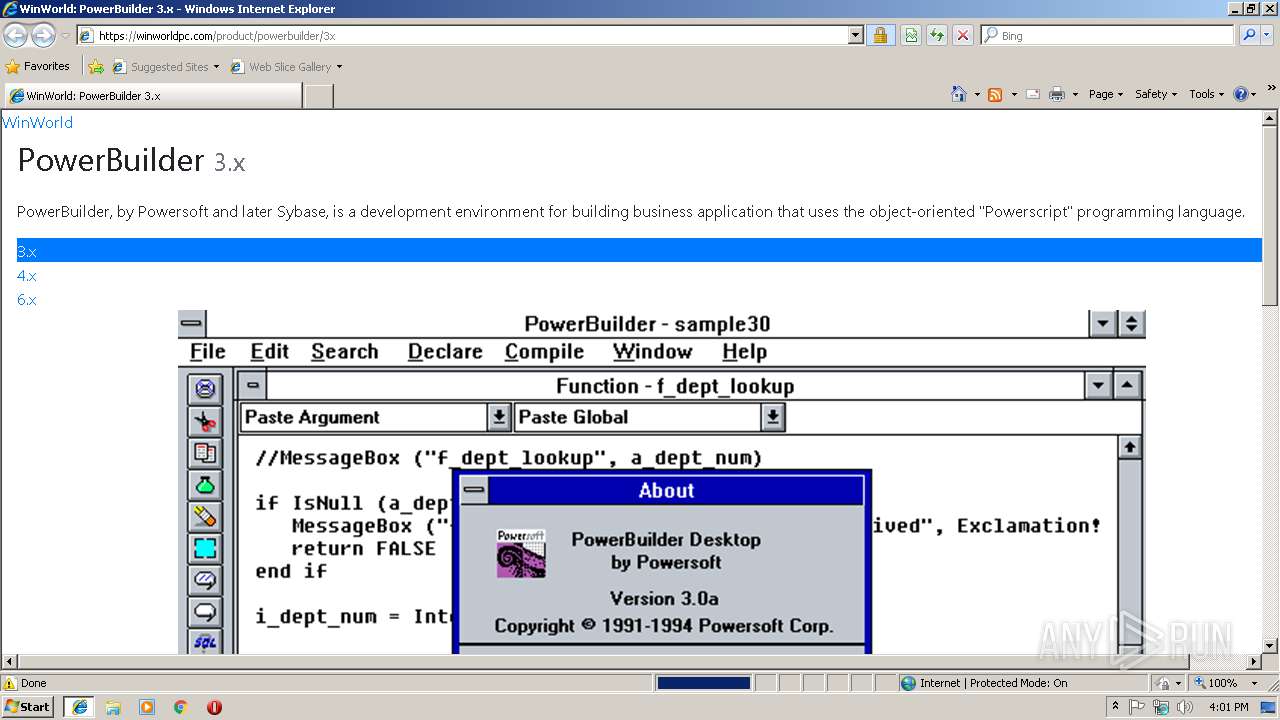Open Web Slice Gallery dropdown

pos(286,67)
